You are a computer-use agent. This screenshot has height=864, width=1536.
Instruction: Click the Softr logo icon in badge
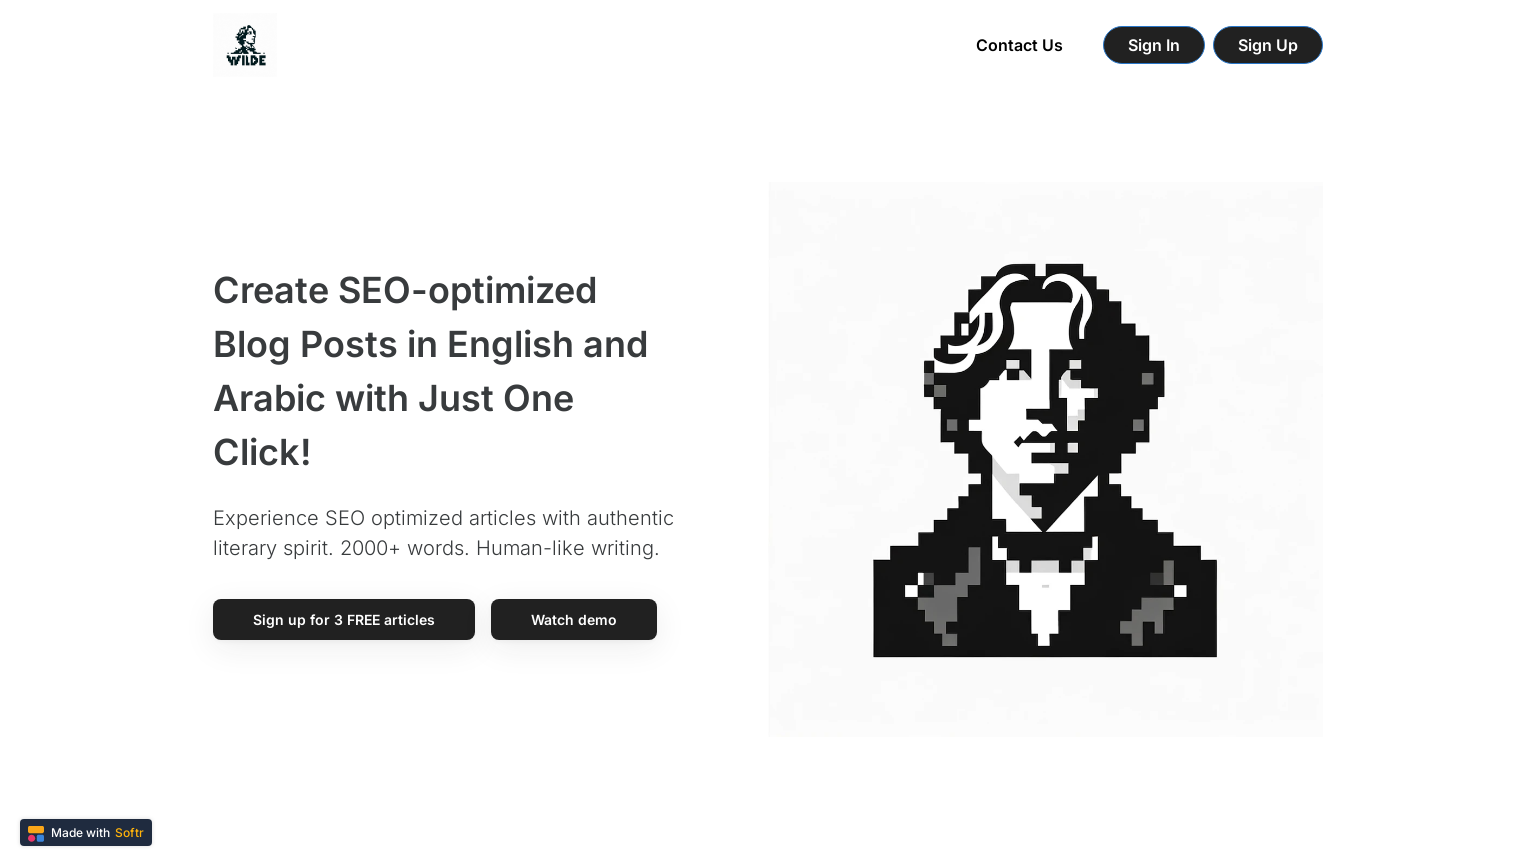[36, 833]
